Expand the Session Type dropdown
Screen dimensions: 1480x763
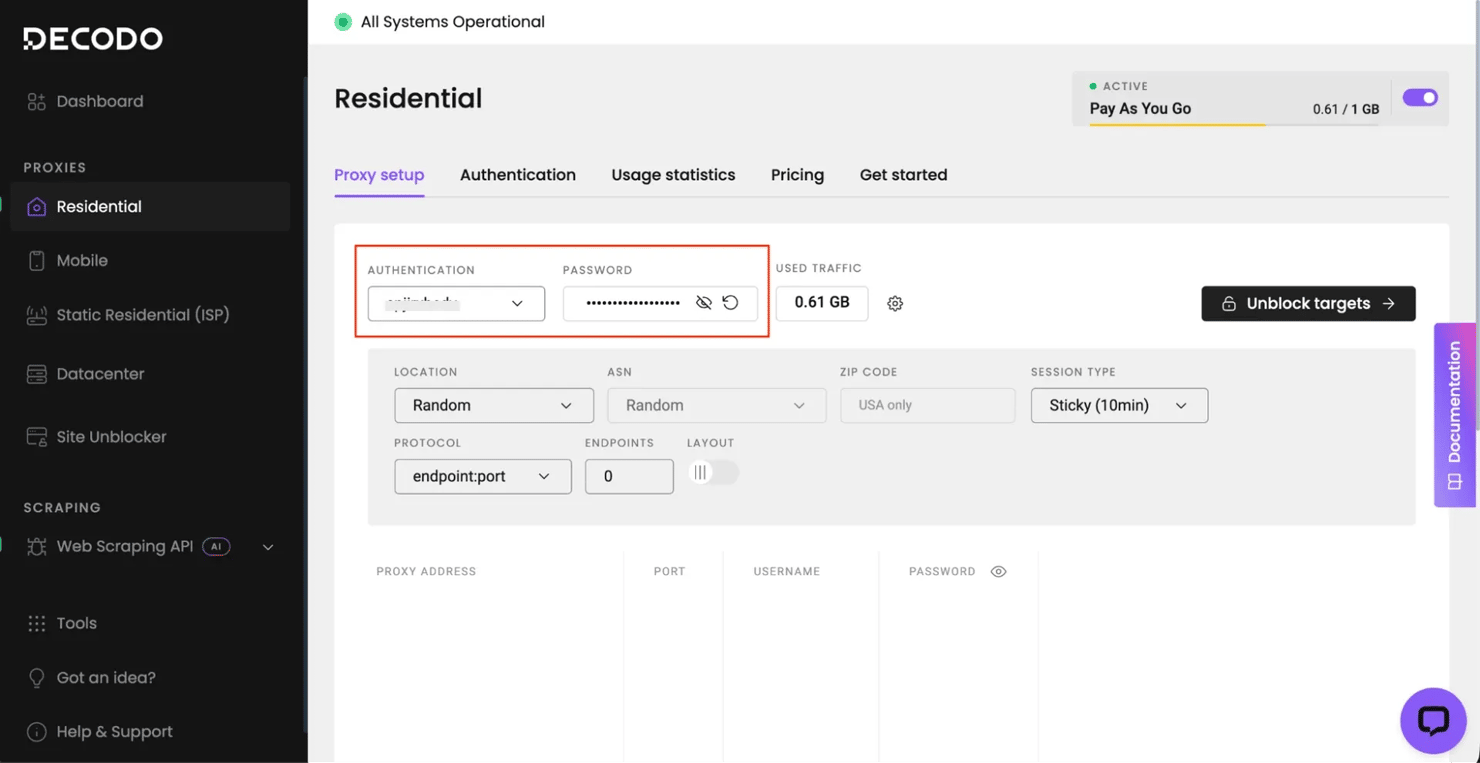pyautogui.click(x=1118, y=406)
